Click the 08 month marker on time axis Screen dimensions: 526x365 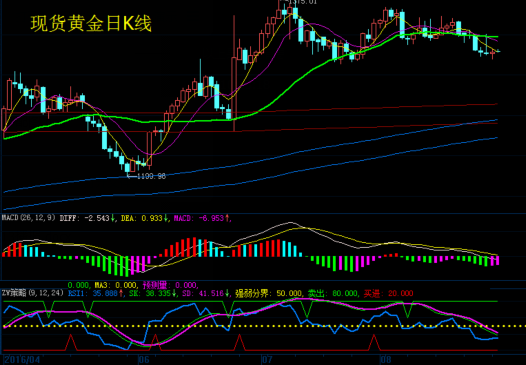tap(386, 360)
